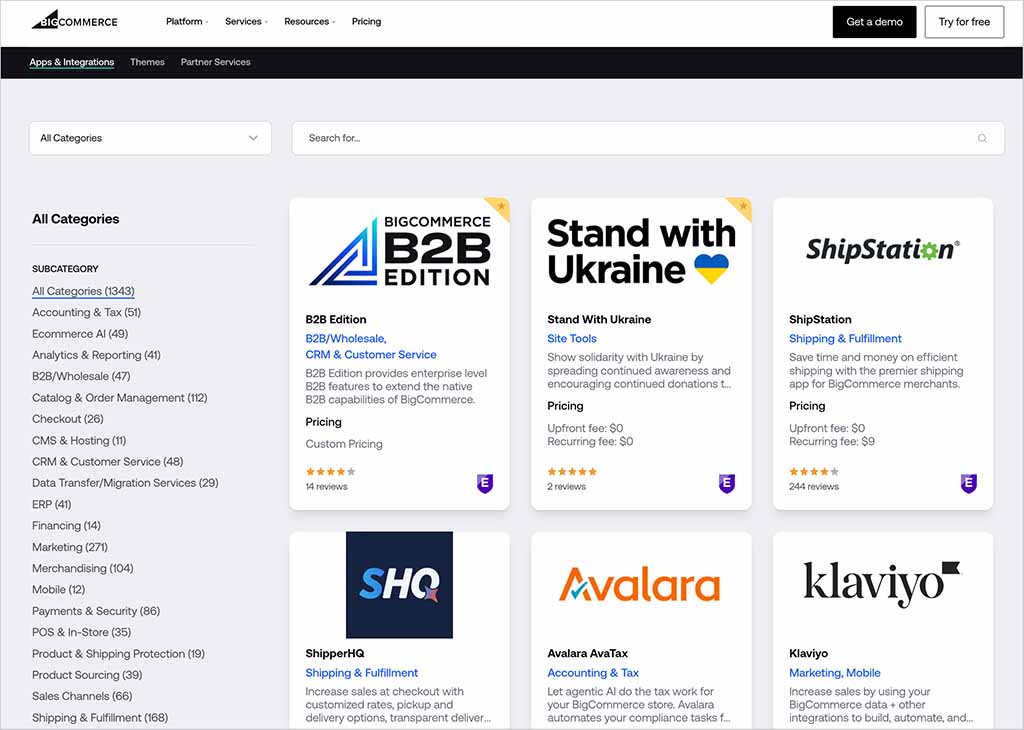Click the purple E badge on ShipStation card
Viewport: 1024px width, 730px height.
(x=968, y=483)
